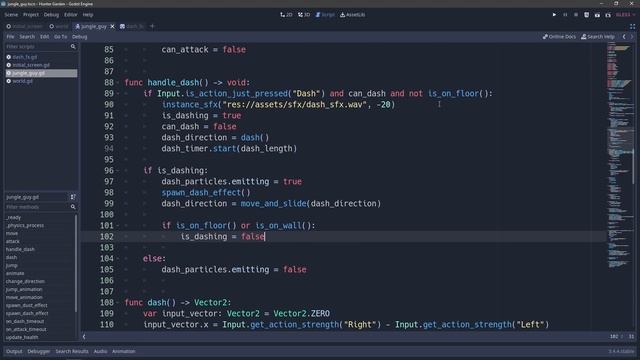Open dash_fx.gd script
The image size is (640, 360).
(24, 57)
